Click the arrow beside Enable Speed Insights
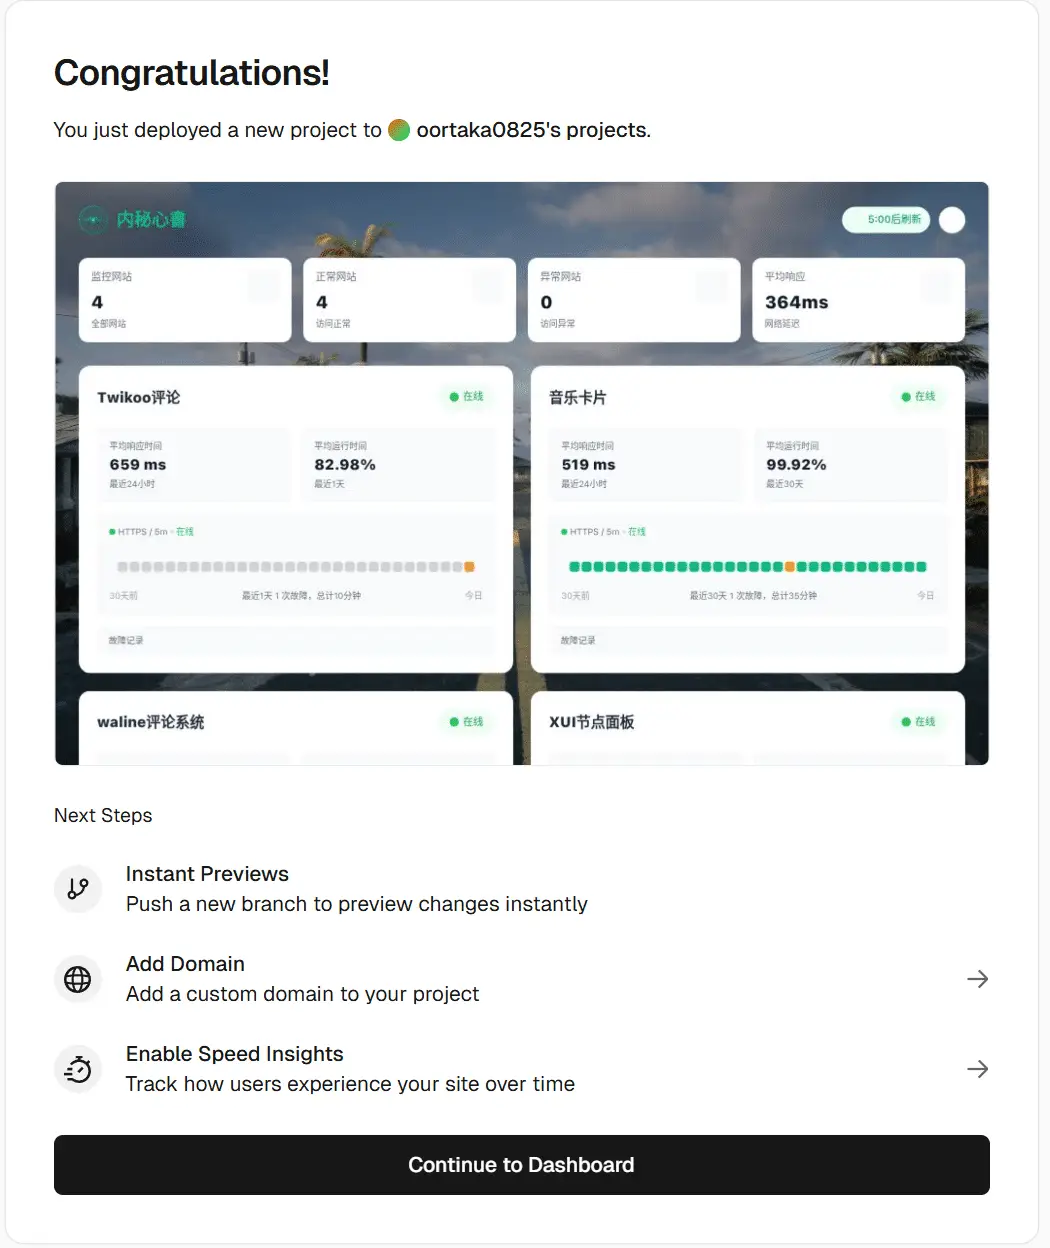Viewport: 1050px width, 1248px height. tap(978, 1069)
